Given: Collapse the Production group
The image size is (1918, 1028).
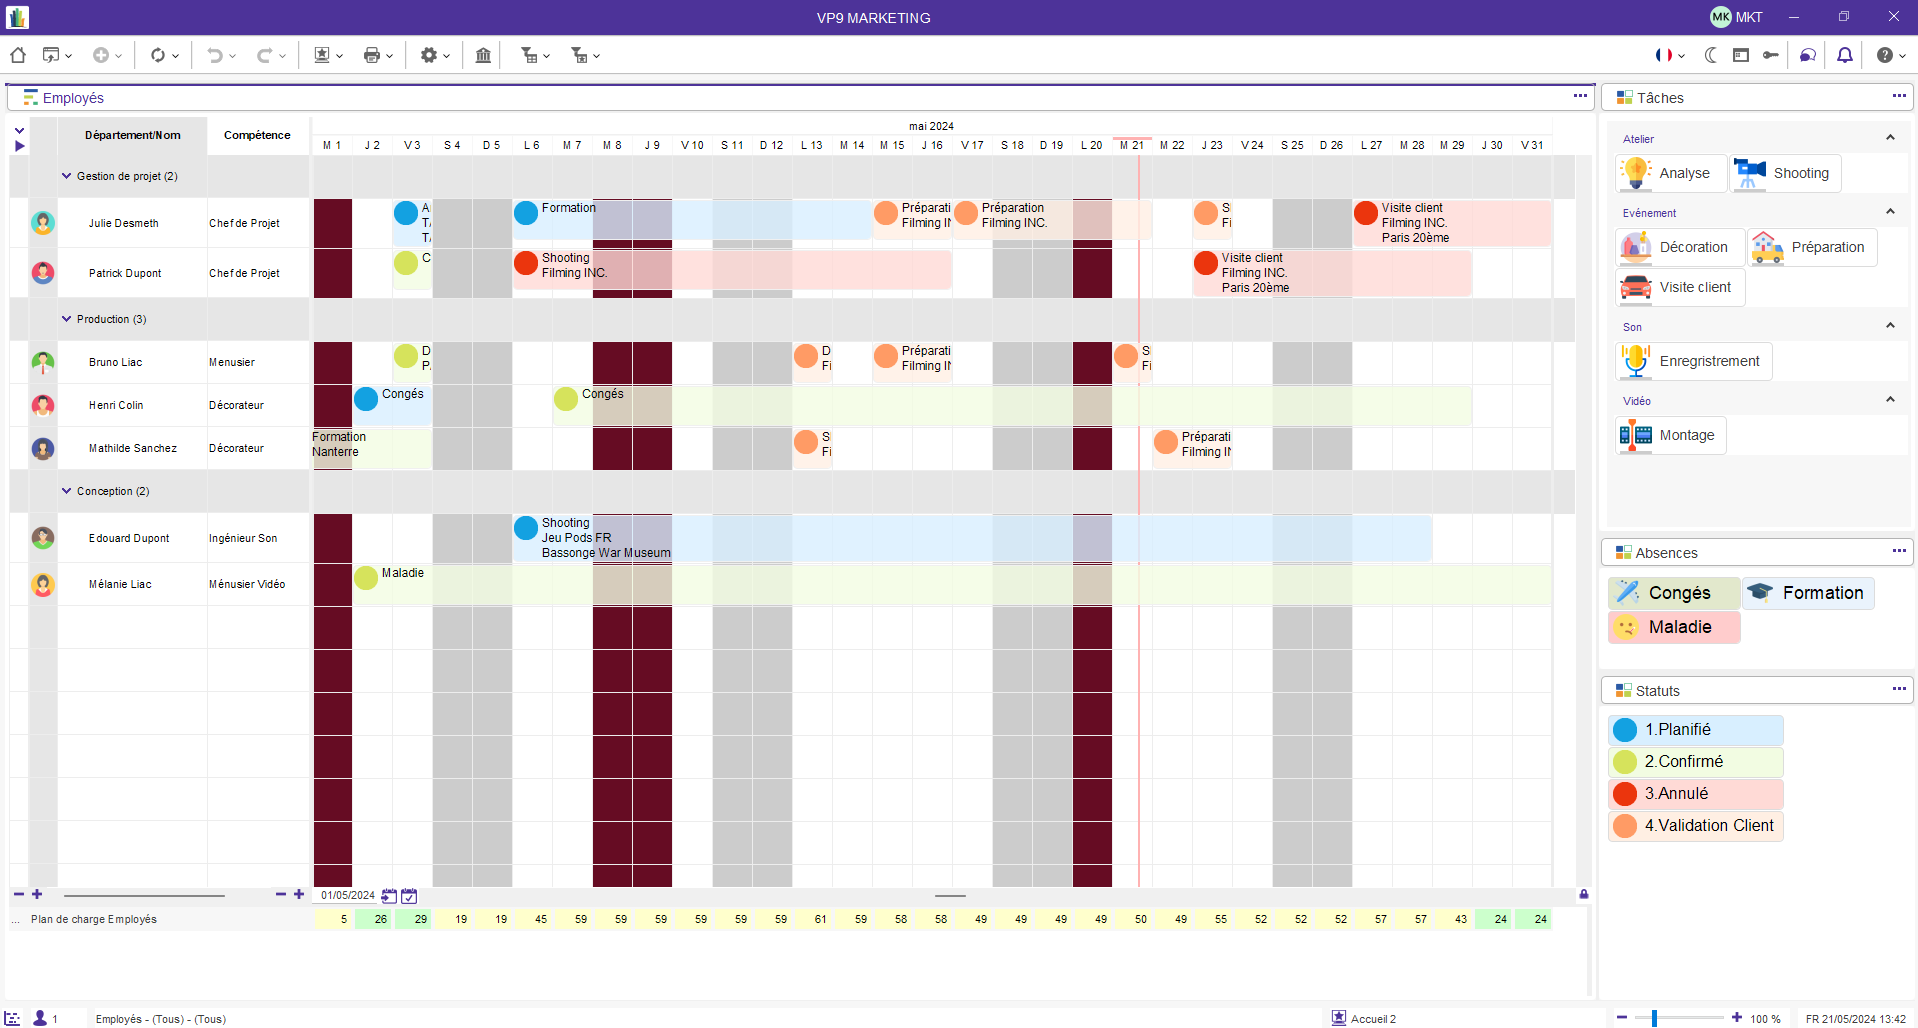Looking at the screenshot, I should pos(67,319).
